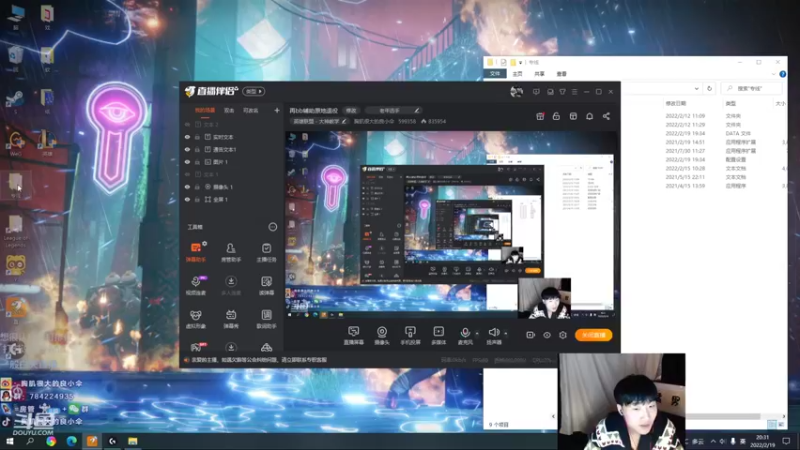
Task: Add a new scene with plus button
Action: (277, 110)
